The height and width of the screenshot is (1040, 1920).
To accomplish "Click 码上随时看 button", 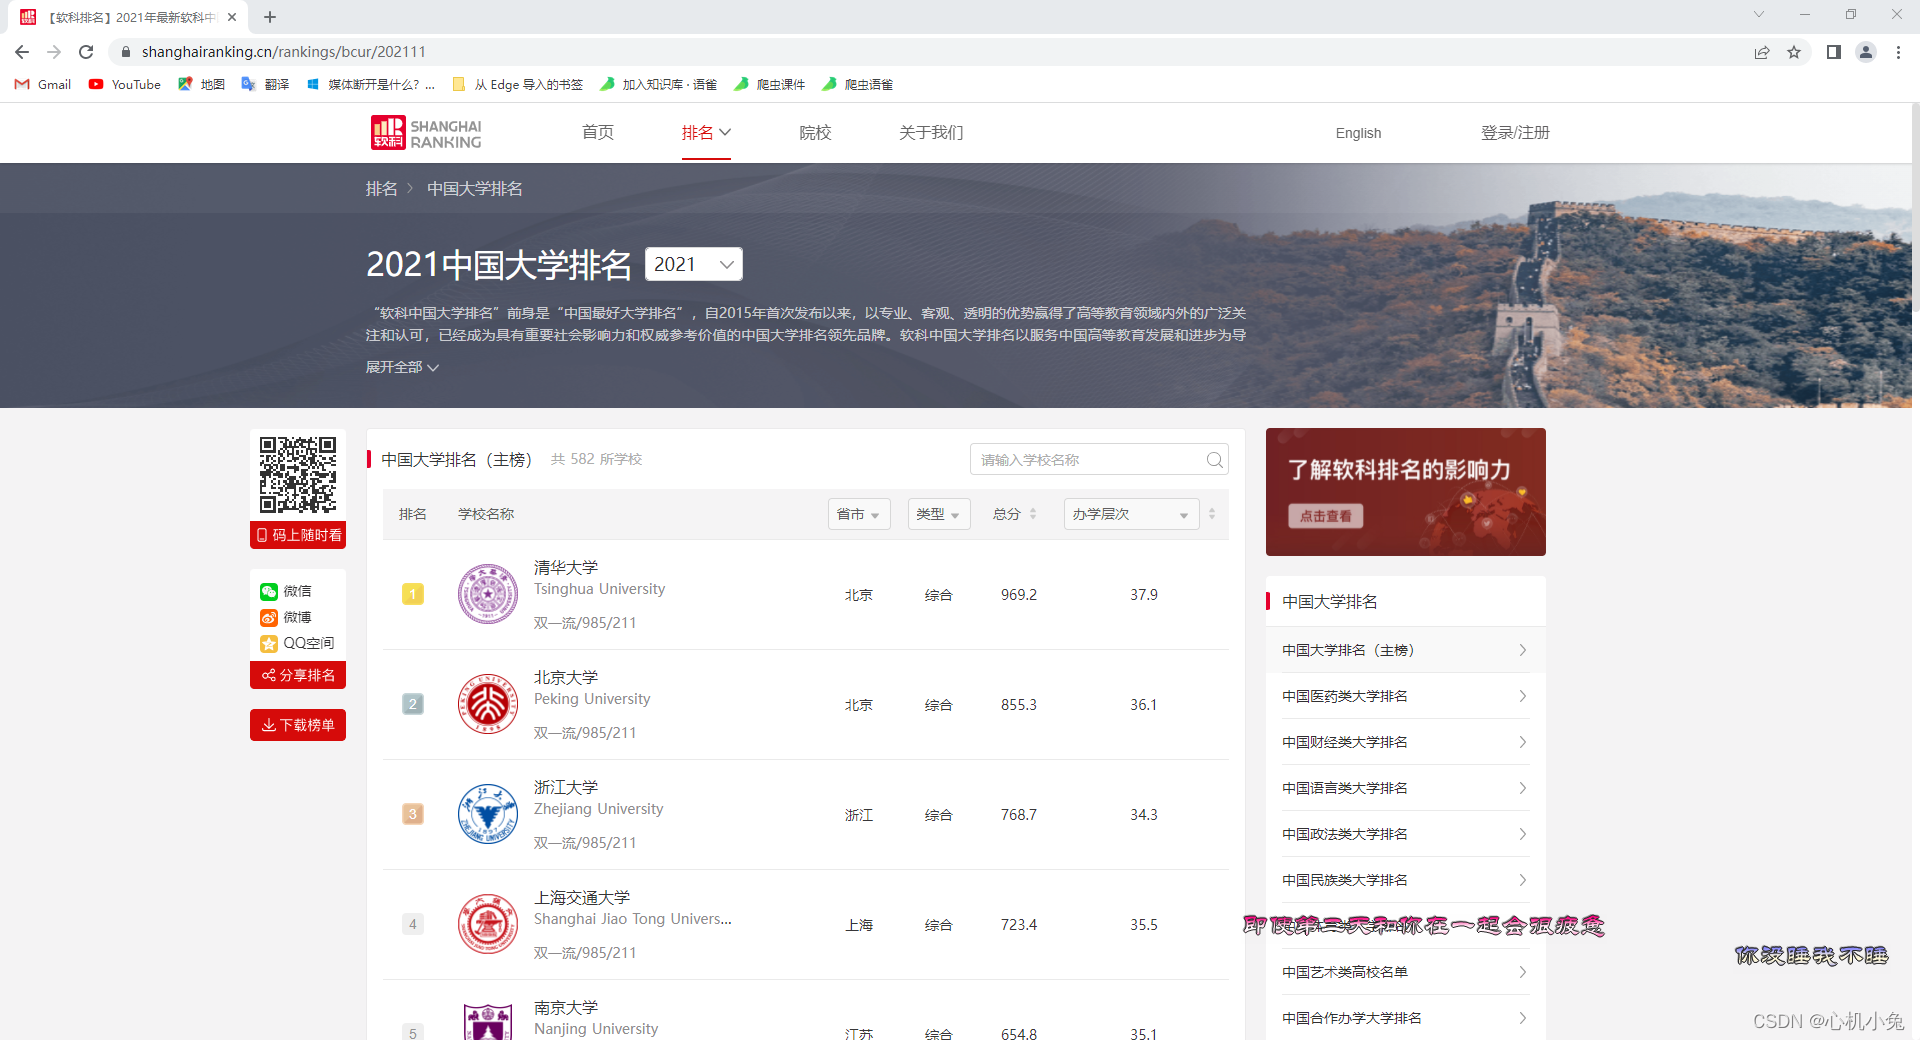I will click(298, 535).
